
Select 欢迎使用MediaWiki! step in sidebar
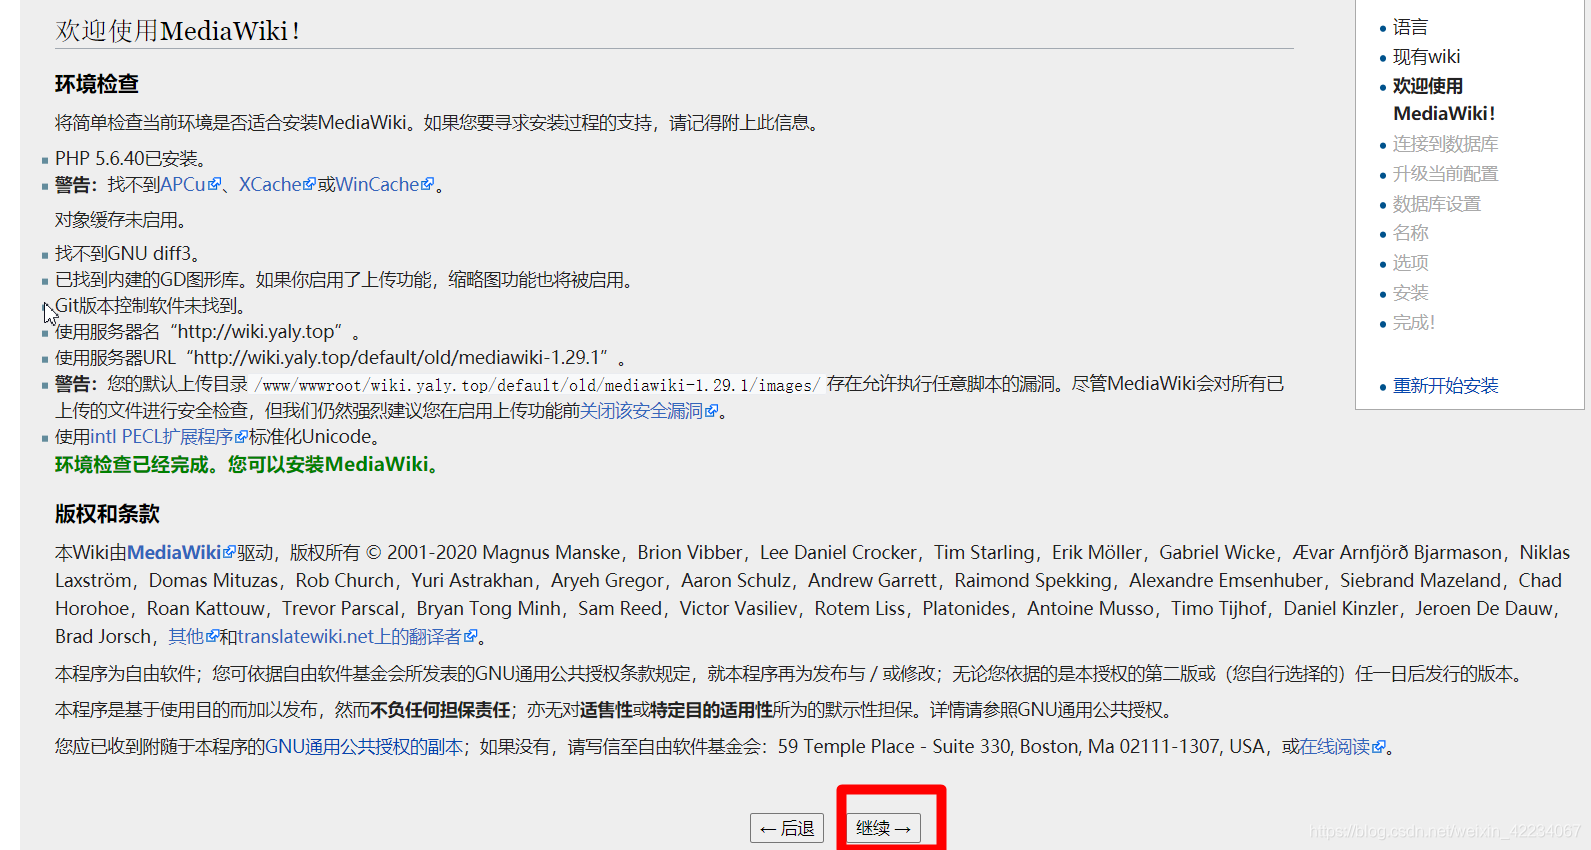click(x=1444, y=100)
